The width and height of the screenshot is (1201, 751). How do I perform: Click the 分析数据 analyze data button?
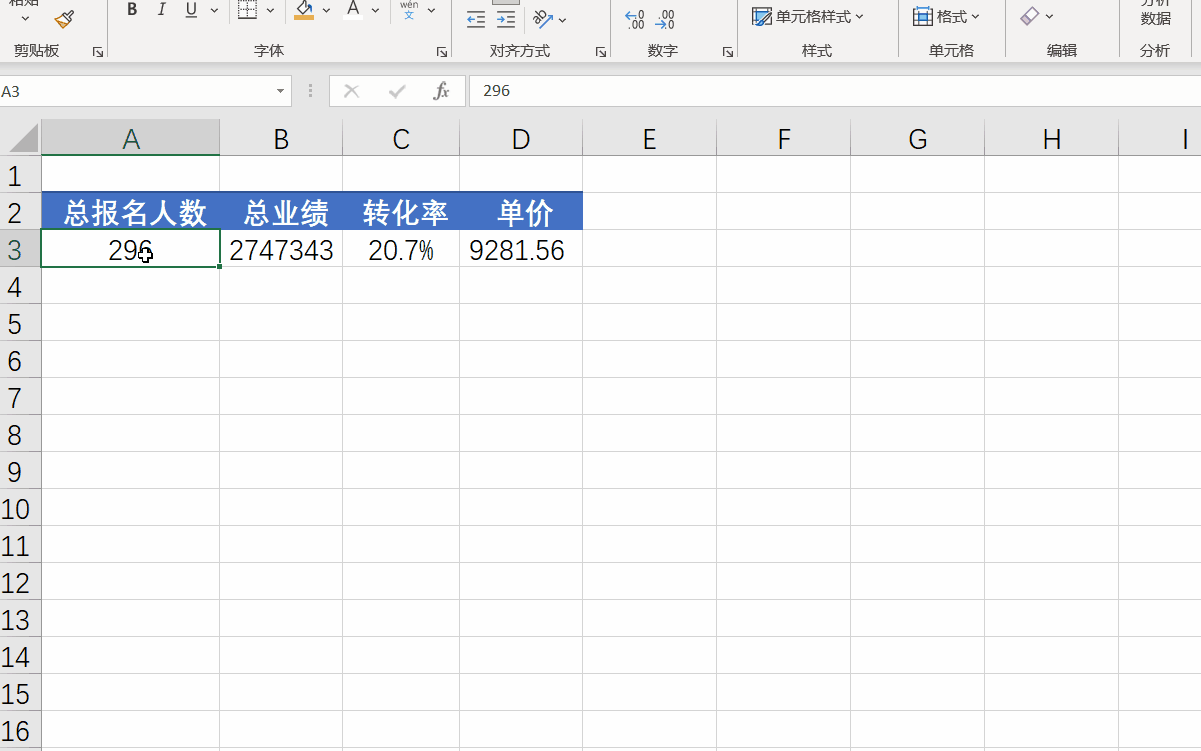[1155, 12]
